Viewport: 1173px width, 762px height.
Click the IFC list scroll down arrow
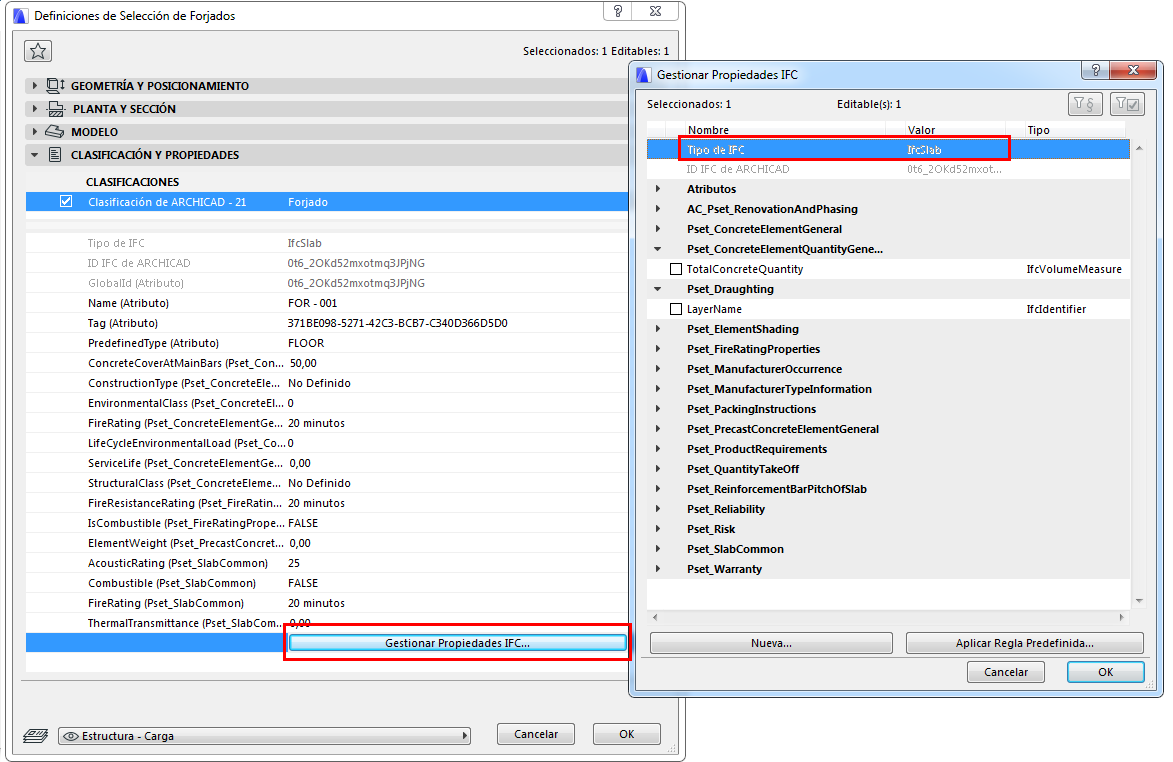[1139, 600]
